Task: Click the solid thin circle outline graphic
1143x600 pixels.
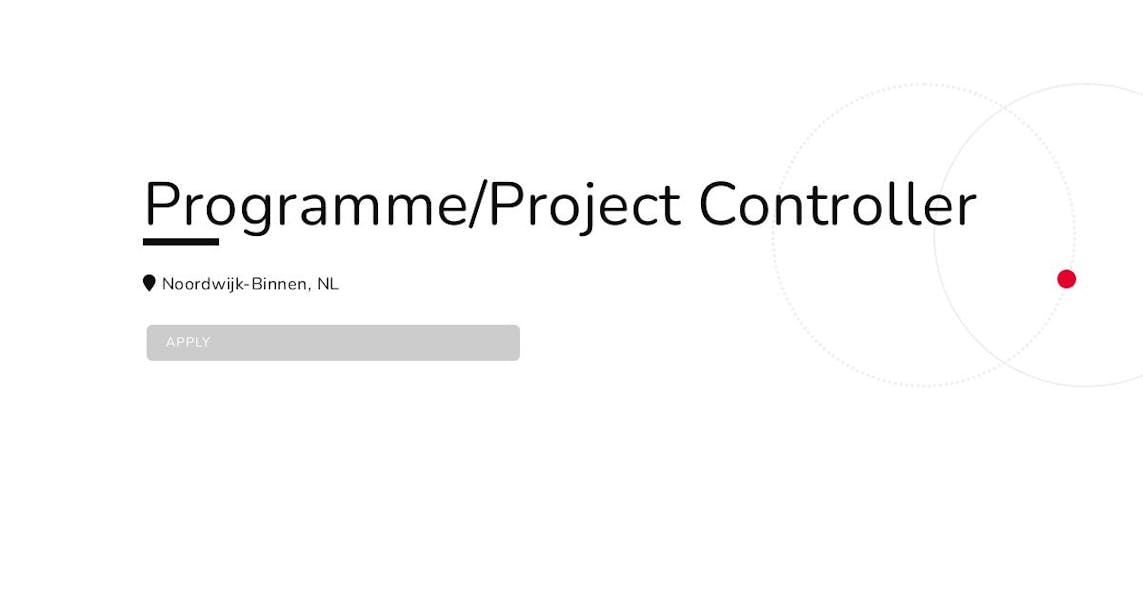Action: (1039, 235)
